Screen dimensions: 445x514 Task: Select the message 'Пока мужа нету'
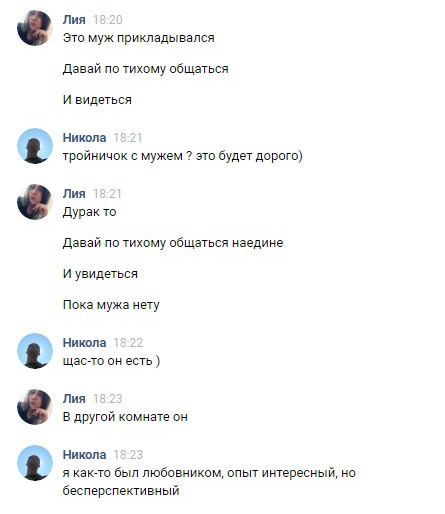(x=111, y=305)
